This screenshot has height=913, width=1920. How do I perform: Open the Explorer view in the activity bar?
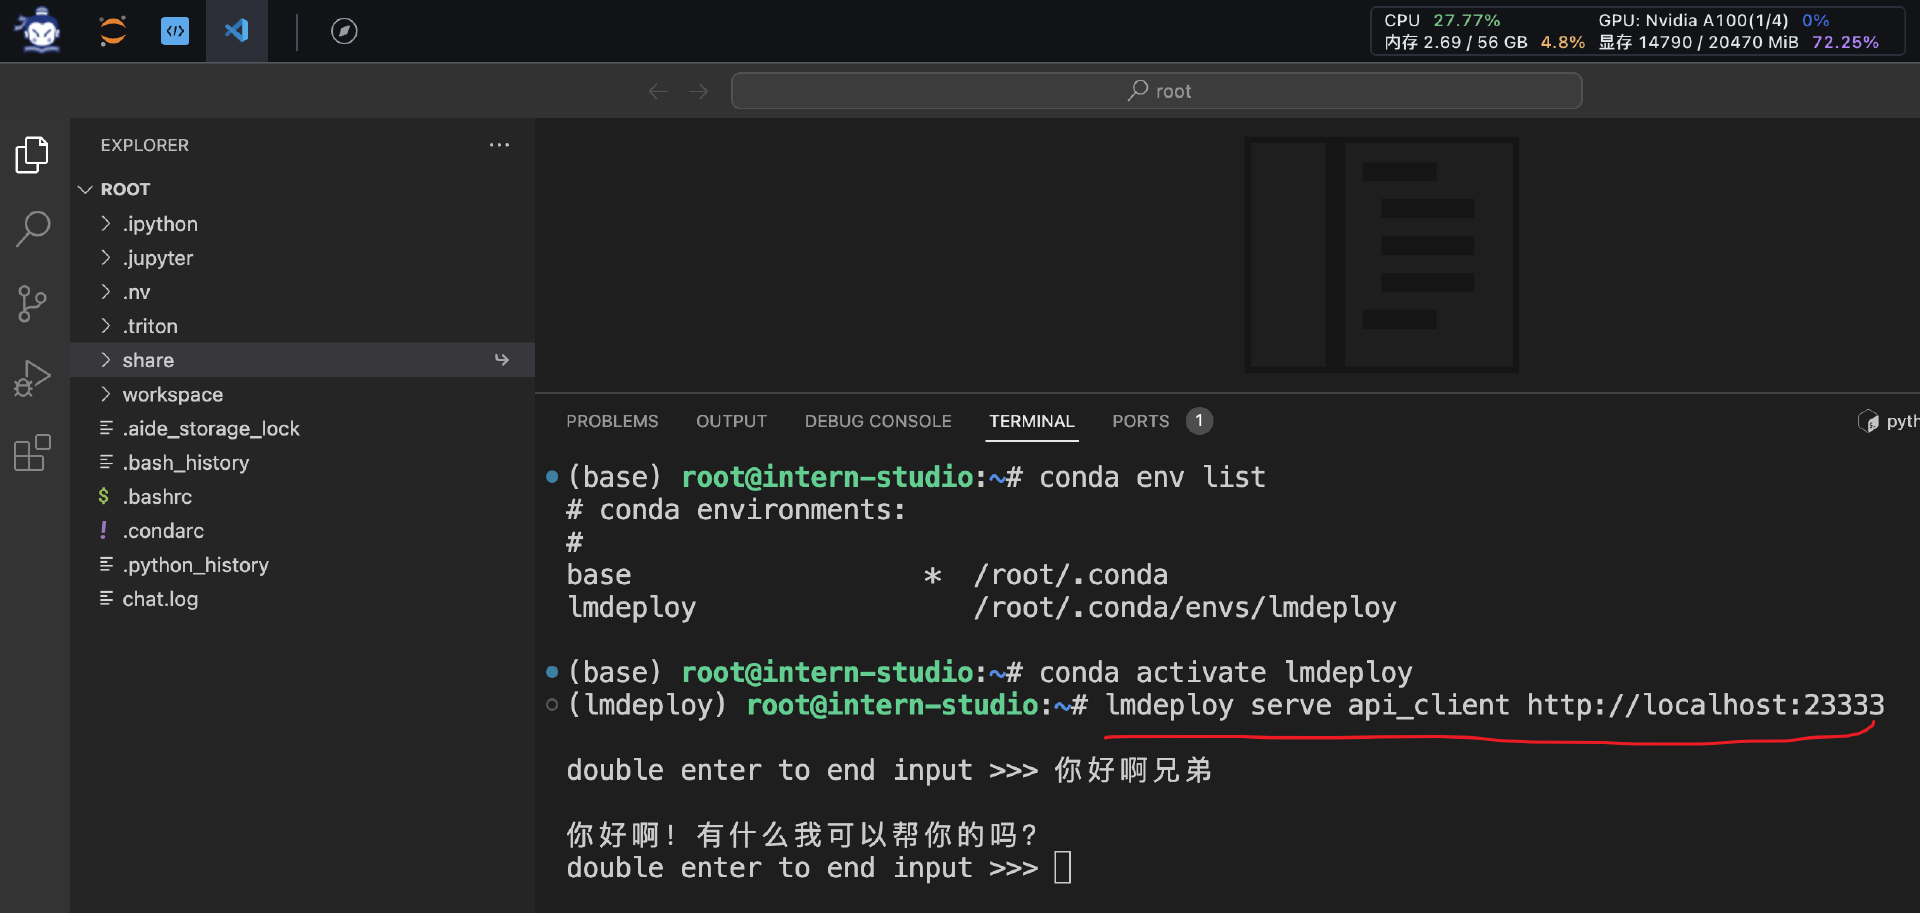click(x=32, y=154)
